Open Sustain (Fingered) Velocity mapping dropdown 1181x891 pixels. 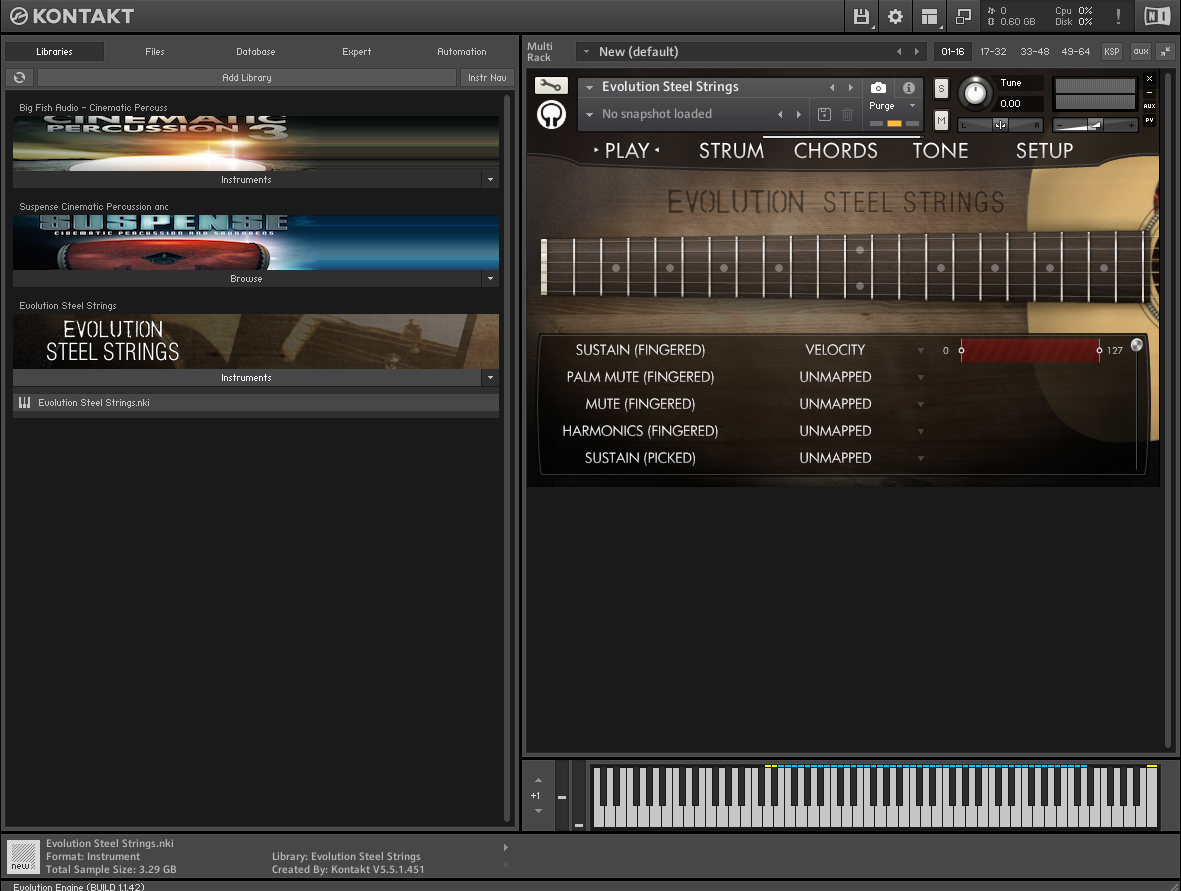[x=920, y=350]
